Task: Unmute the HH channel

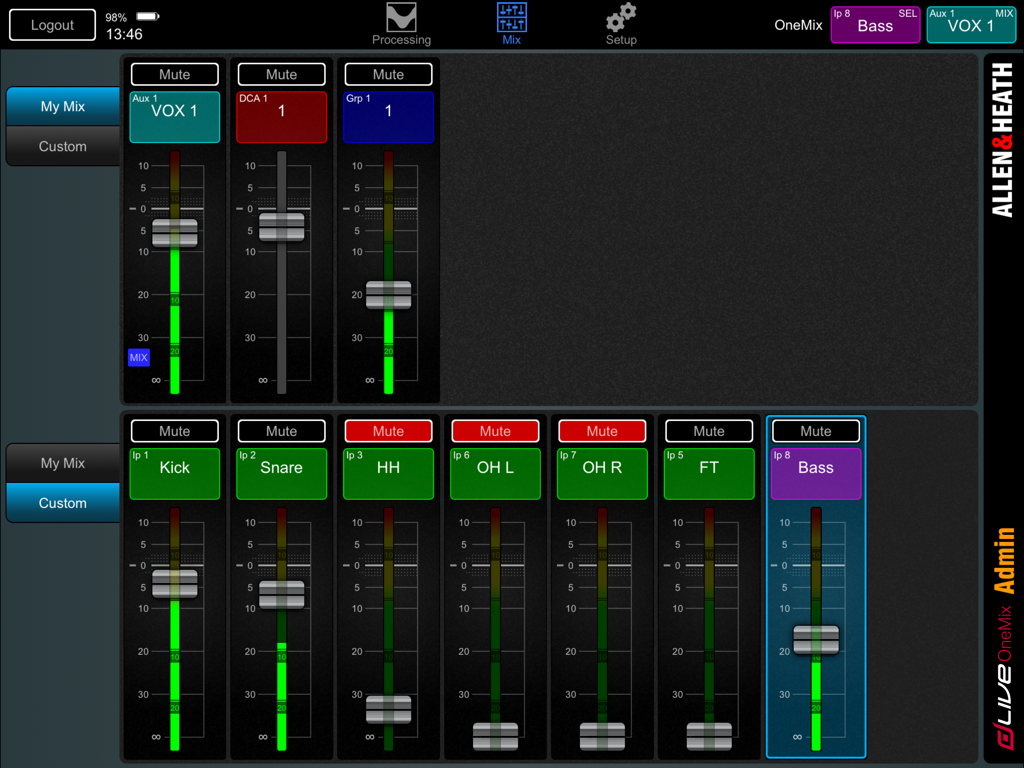Action: 388,430
